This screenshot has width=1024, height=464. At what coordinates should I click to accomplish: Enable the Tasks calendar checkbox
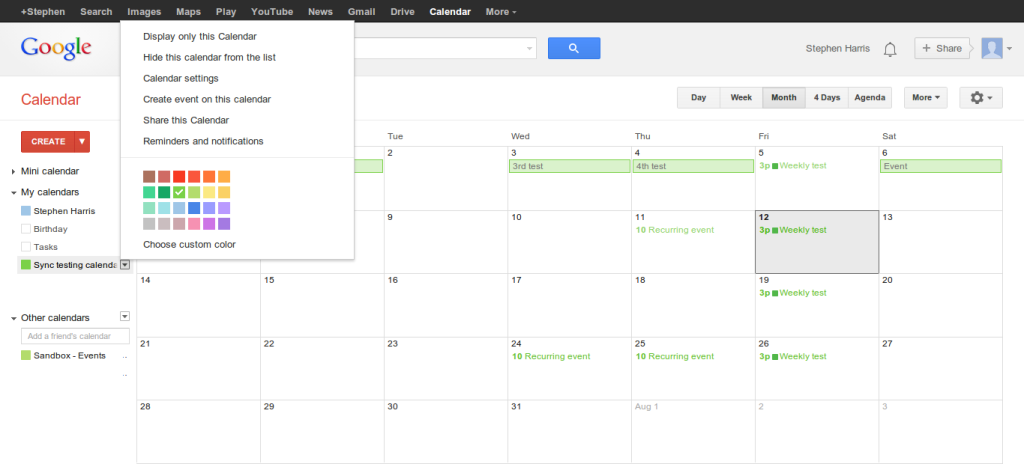point(26,247)
